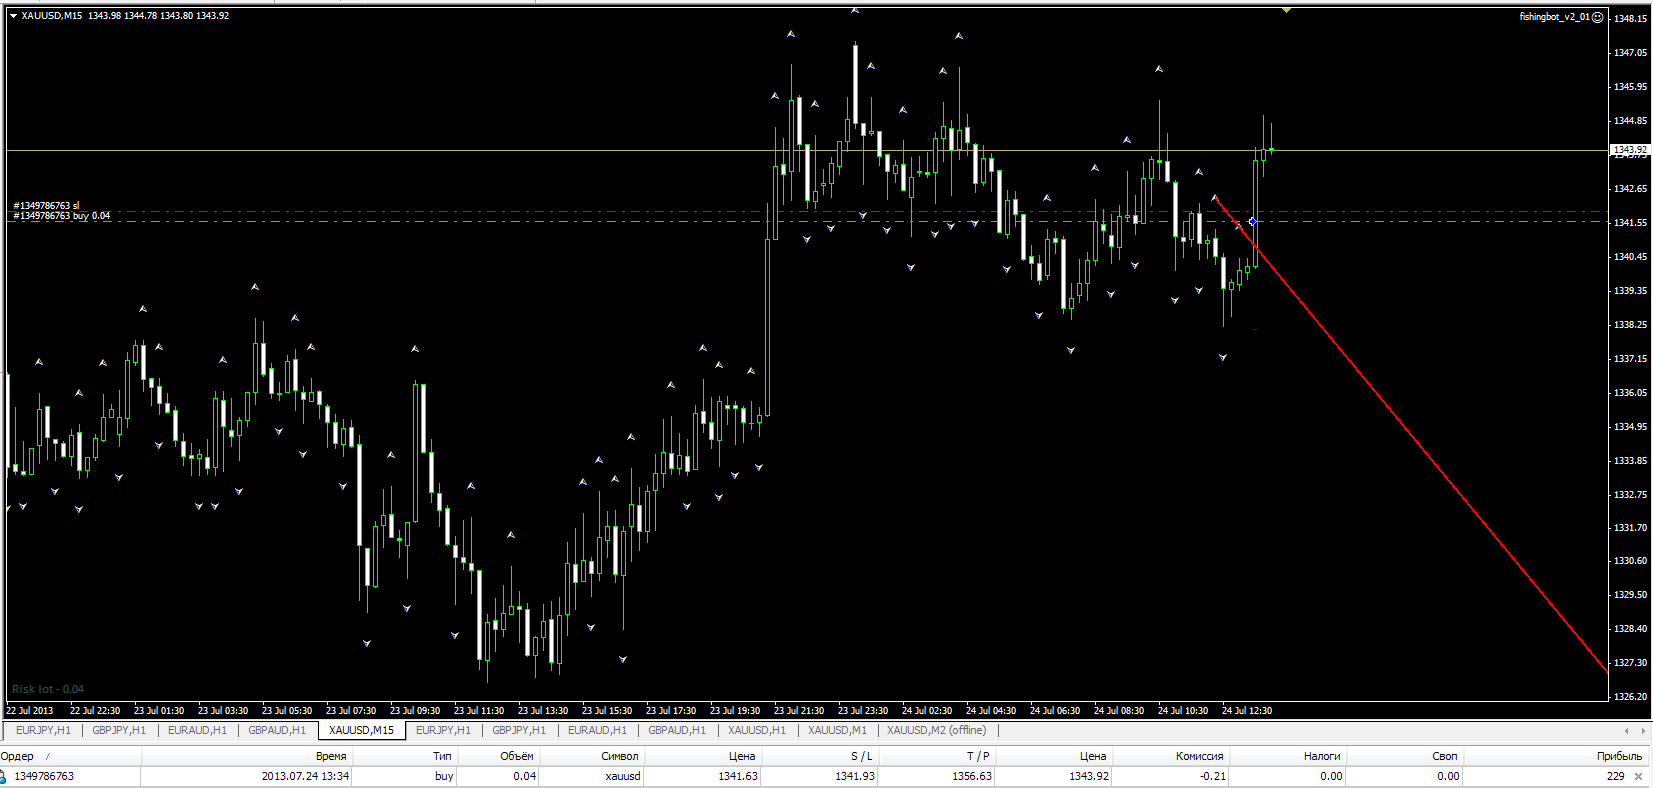Open the XAUUSD,M2 (offline) chart tab
The width and height of the screenshot is (1653, 788).
[936, 730]
